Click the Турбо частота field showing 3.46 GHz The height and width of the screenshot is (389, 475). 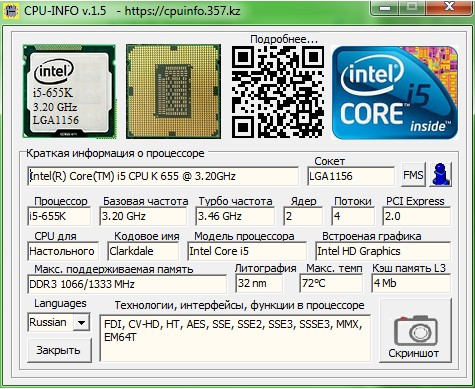tap(235, 216)
